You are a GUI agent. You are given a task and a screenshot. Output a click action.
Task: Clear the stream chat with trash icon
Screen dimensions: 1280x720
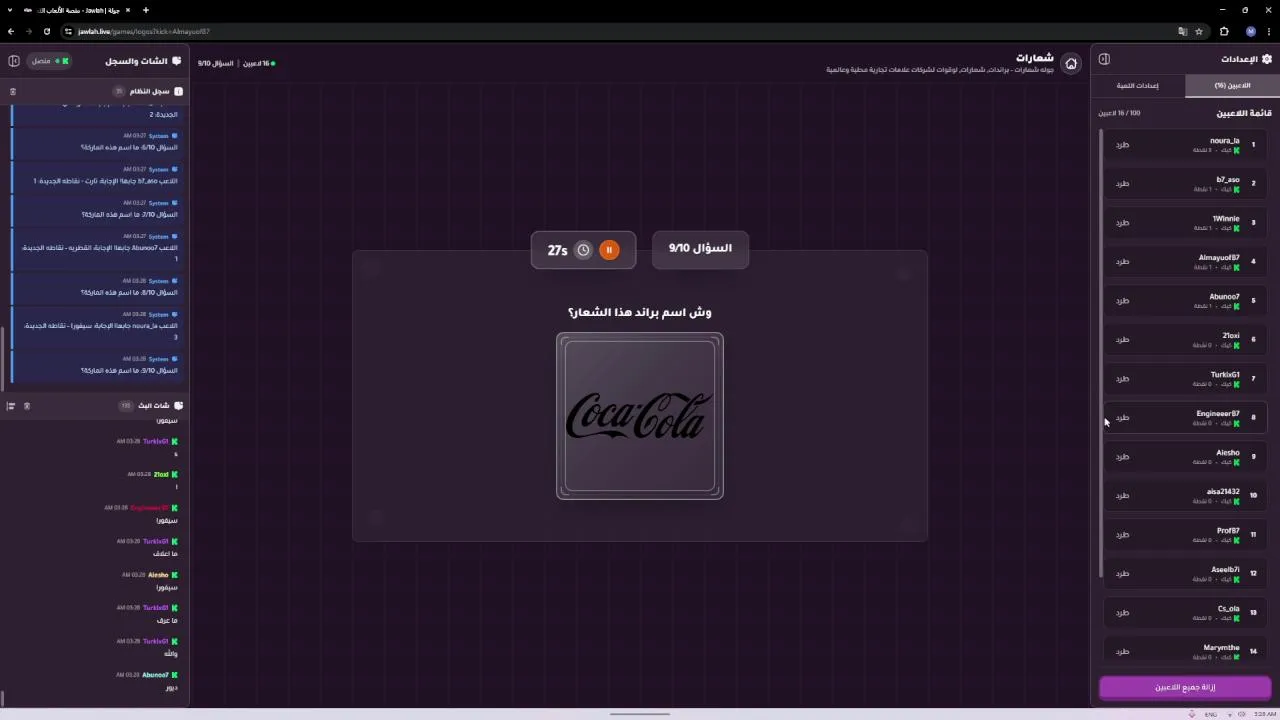[x=27, y=406]
